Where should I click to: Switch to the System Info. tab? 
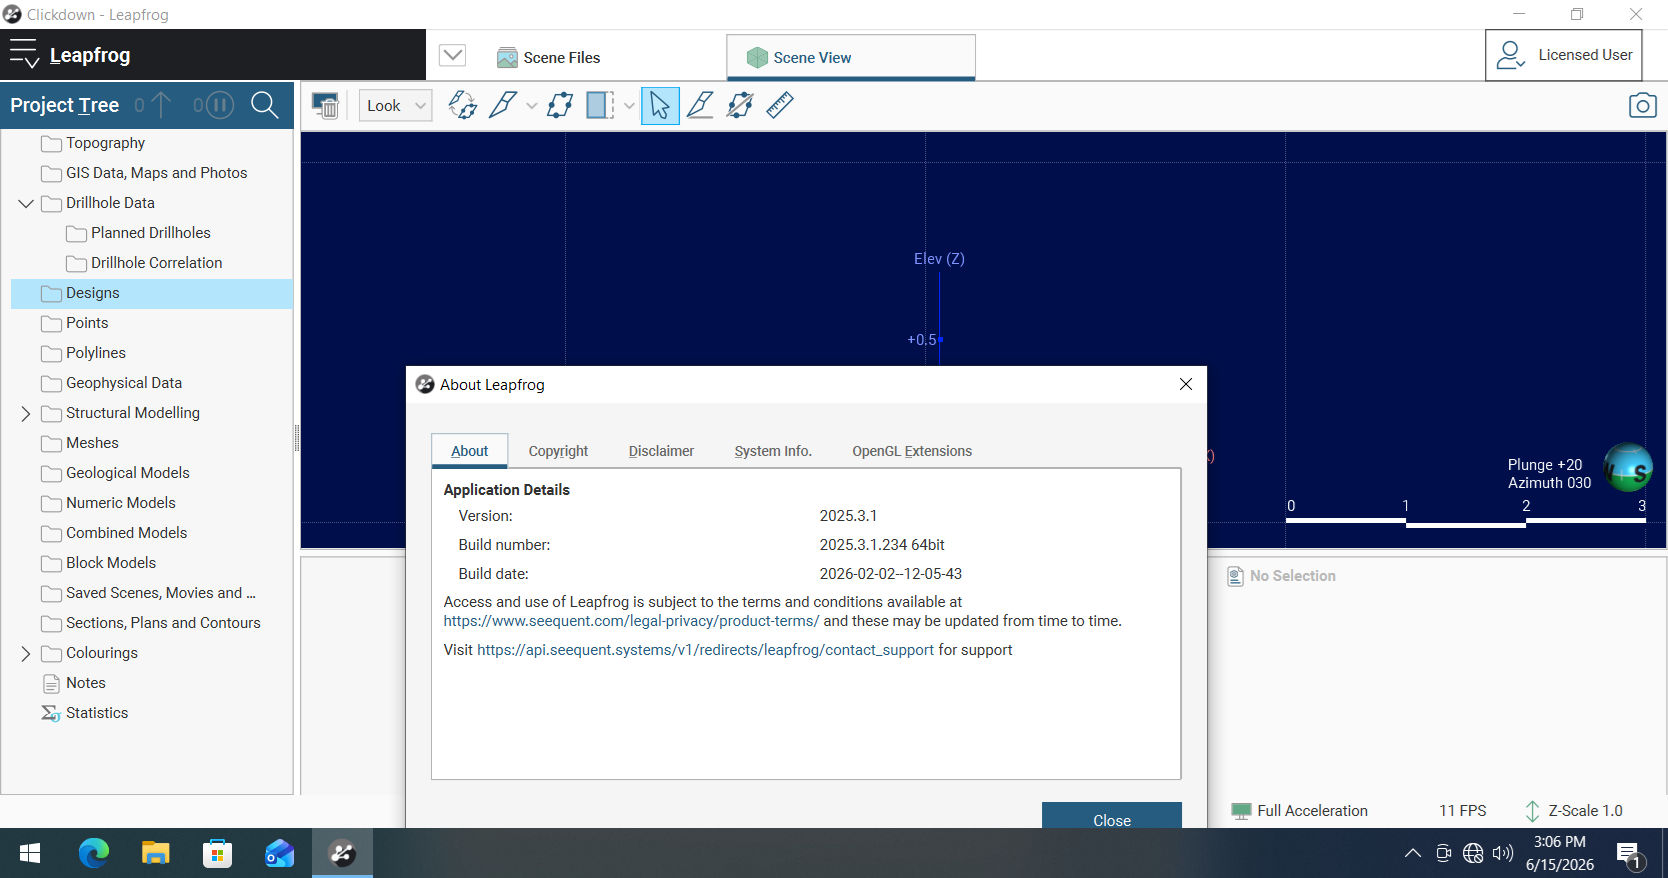click(773, 451)
